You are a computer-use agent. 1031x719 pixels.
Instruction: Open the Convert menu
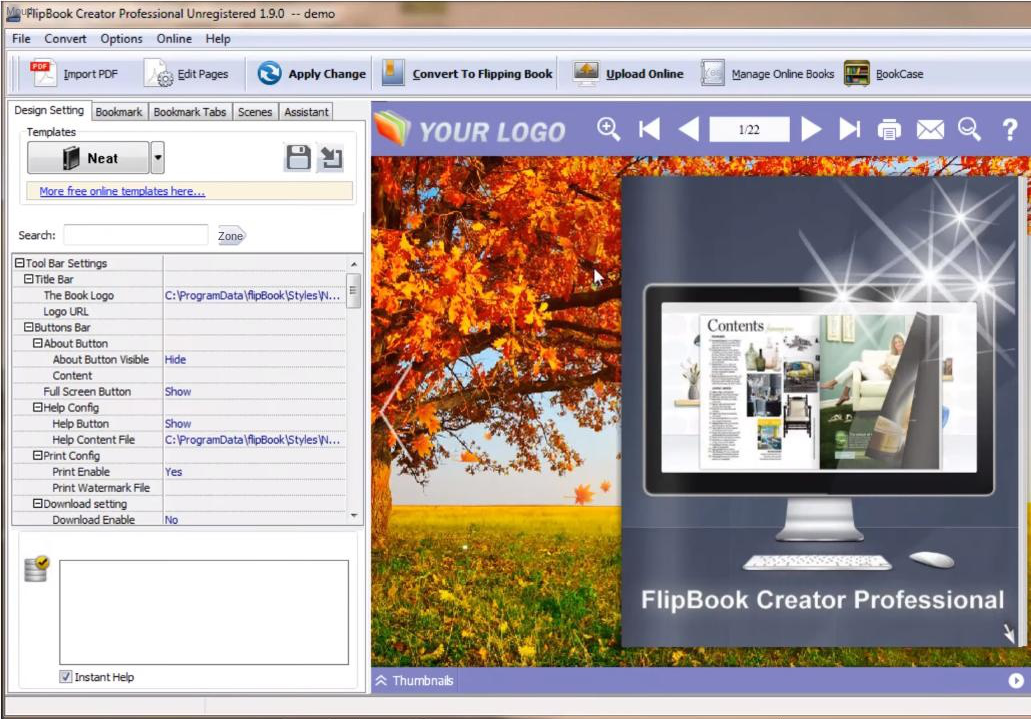click(x=65, y=39)
